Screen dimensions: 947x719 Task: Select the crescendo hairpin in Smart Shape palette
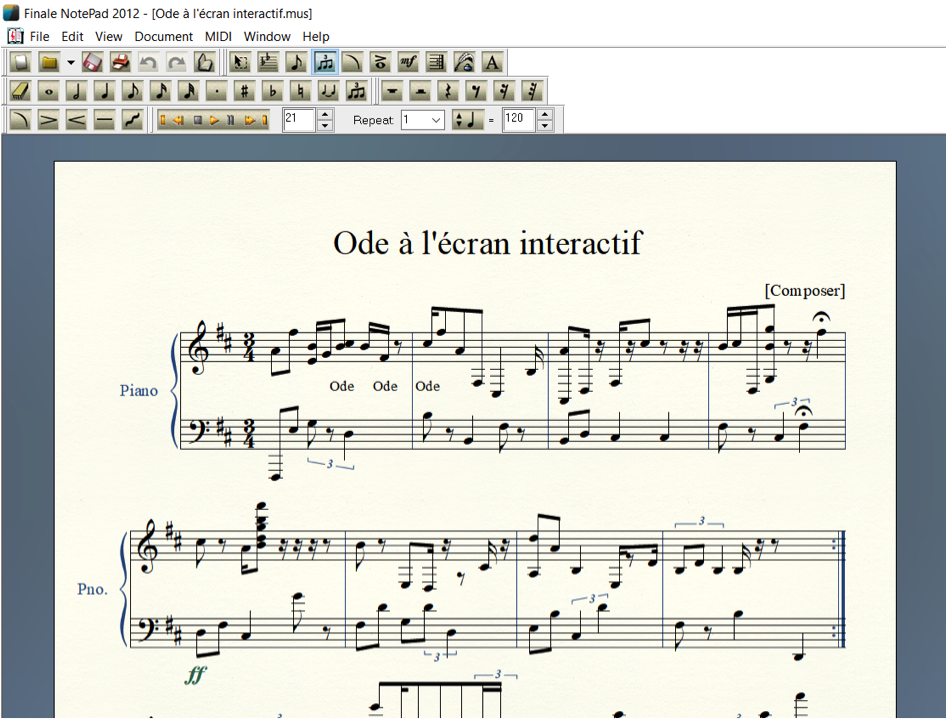pos(78,119)
